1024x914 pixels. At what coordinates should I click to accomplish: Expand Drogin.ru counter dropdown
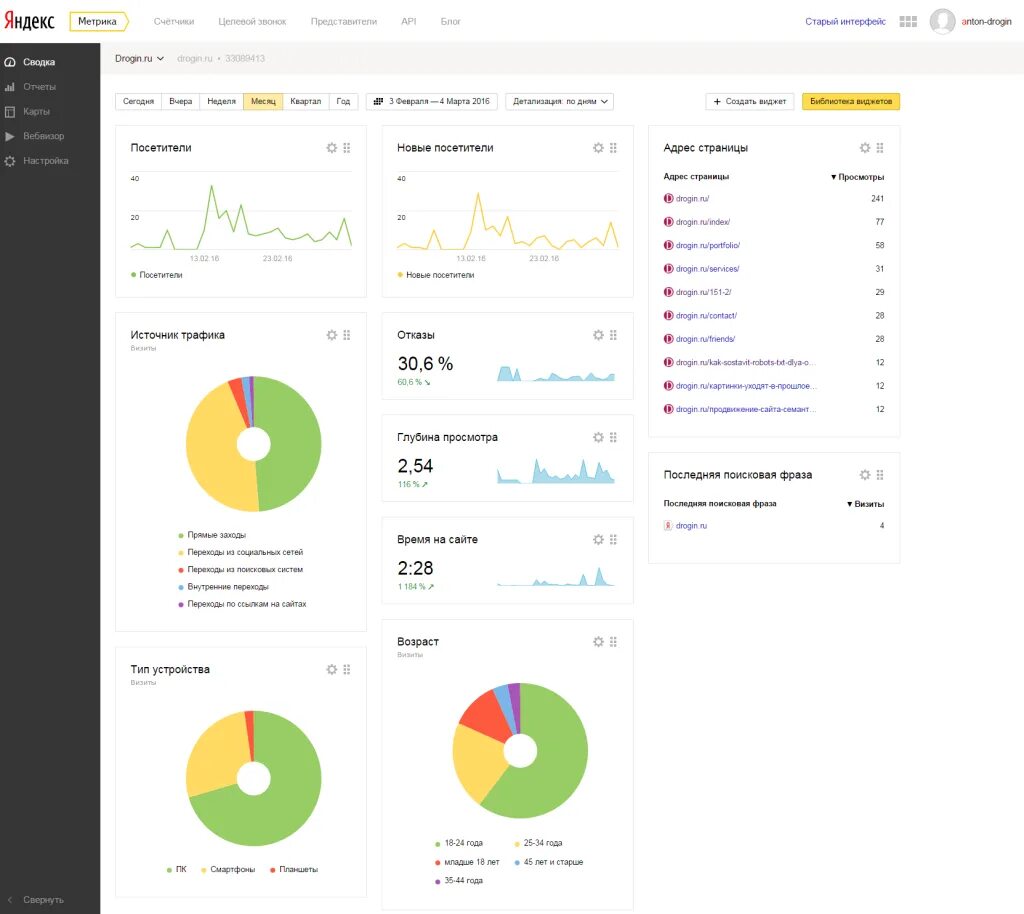click(x=139, y=58)
